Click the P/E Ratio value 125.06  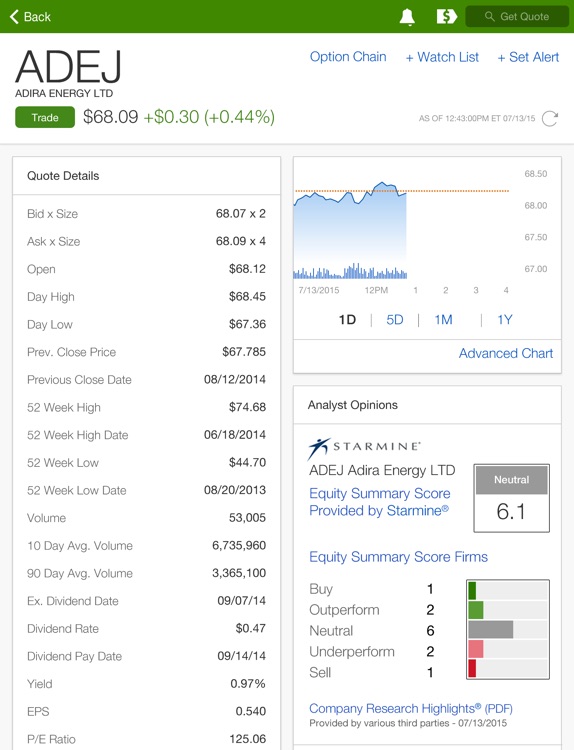coord(248,739)
